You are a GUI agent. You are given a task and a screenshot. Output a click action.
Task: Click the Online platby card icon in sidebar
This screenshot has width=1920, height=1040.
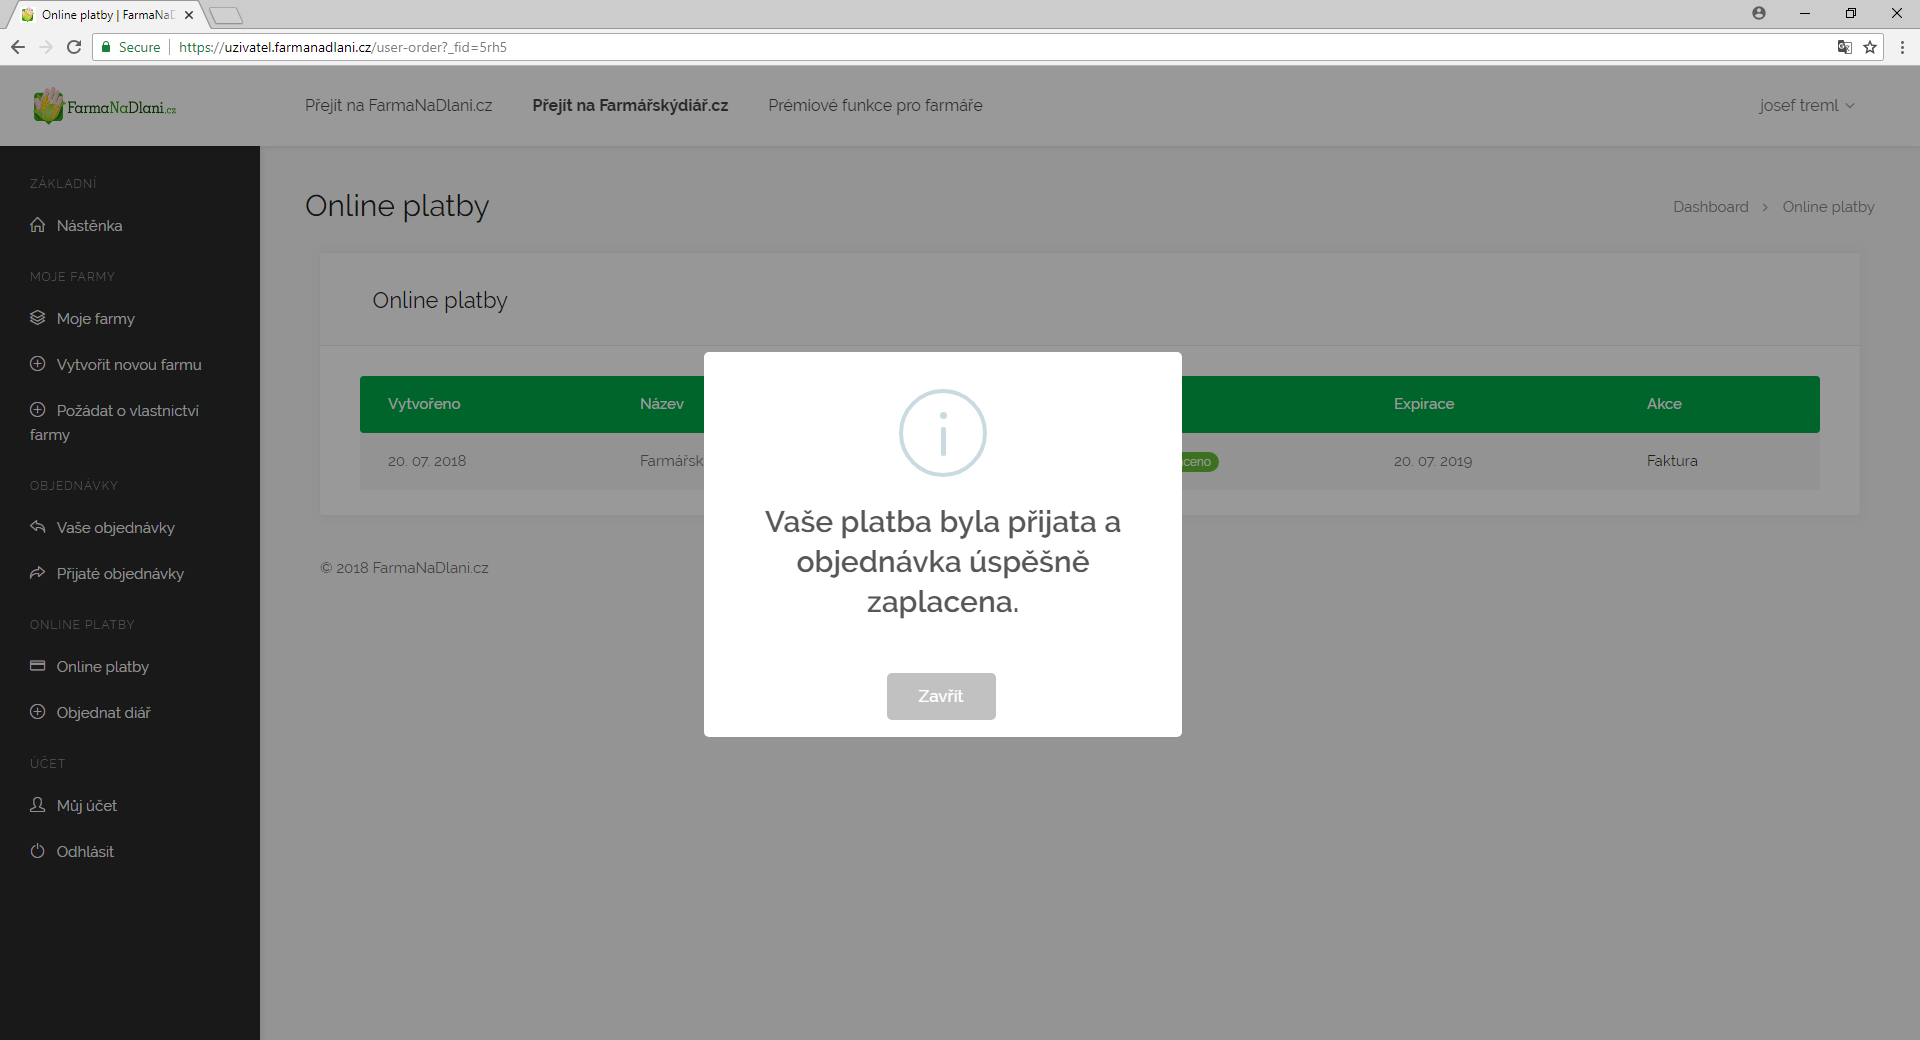pos(38,666)
